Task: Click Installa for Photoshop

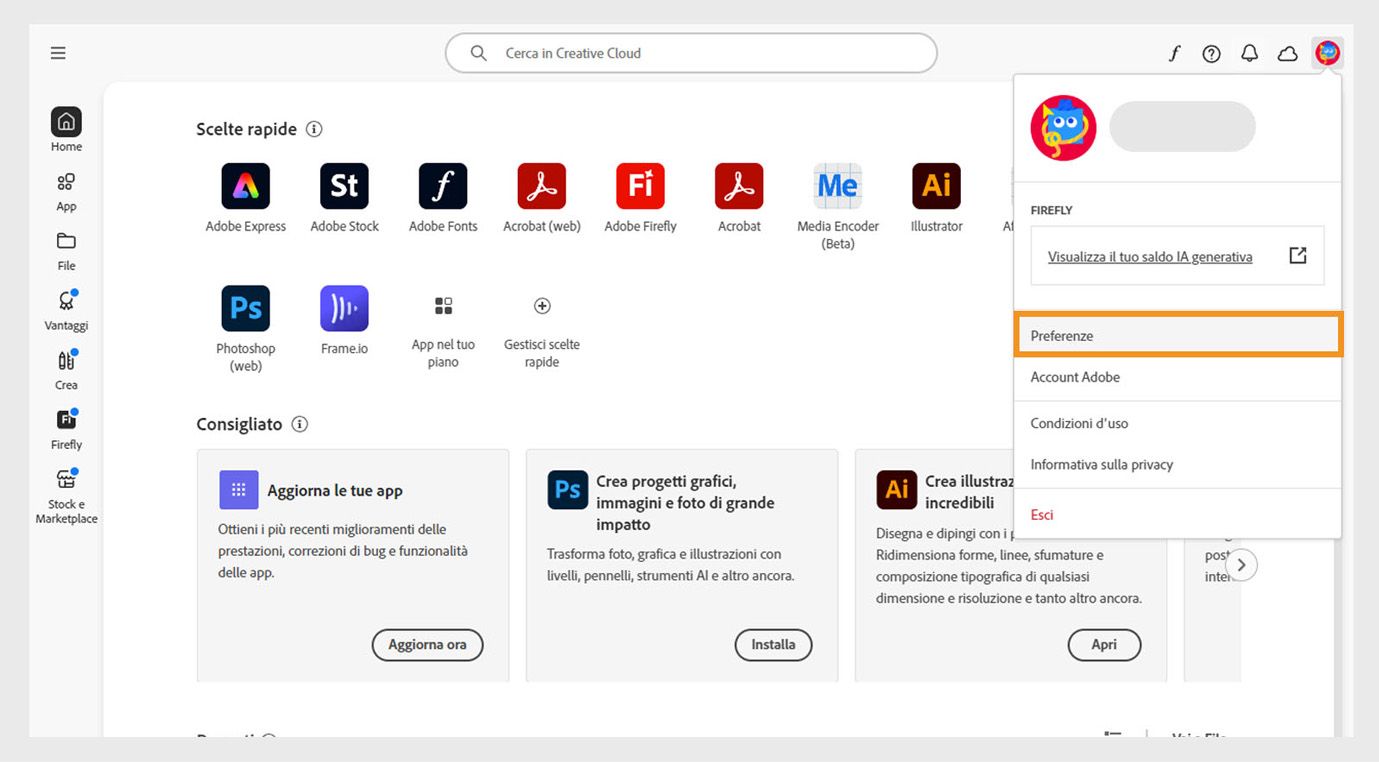Action: [x=773, y=645]
